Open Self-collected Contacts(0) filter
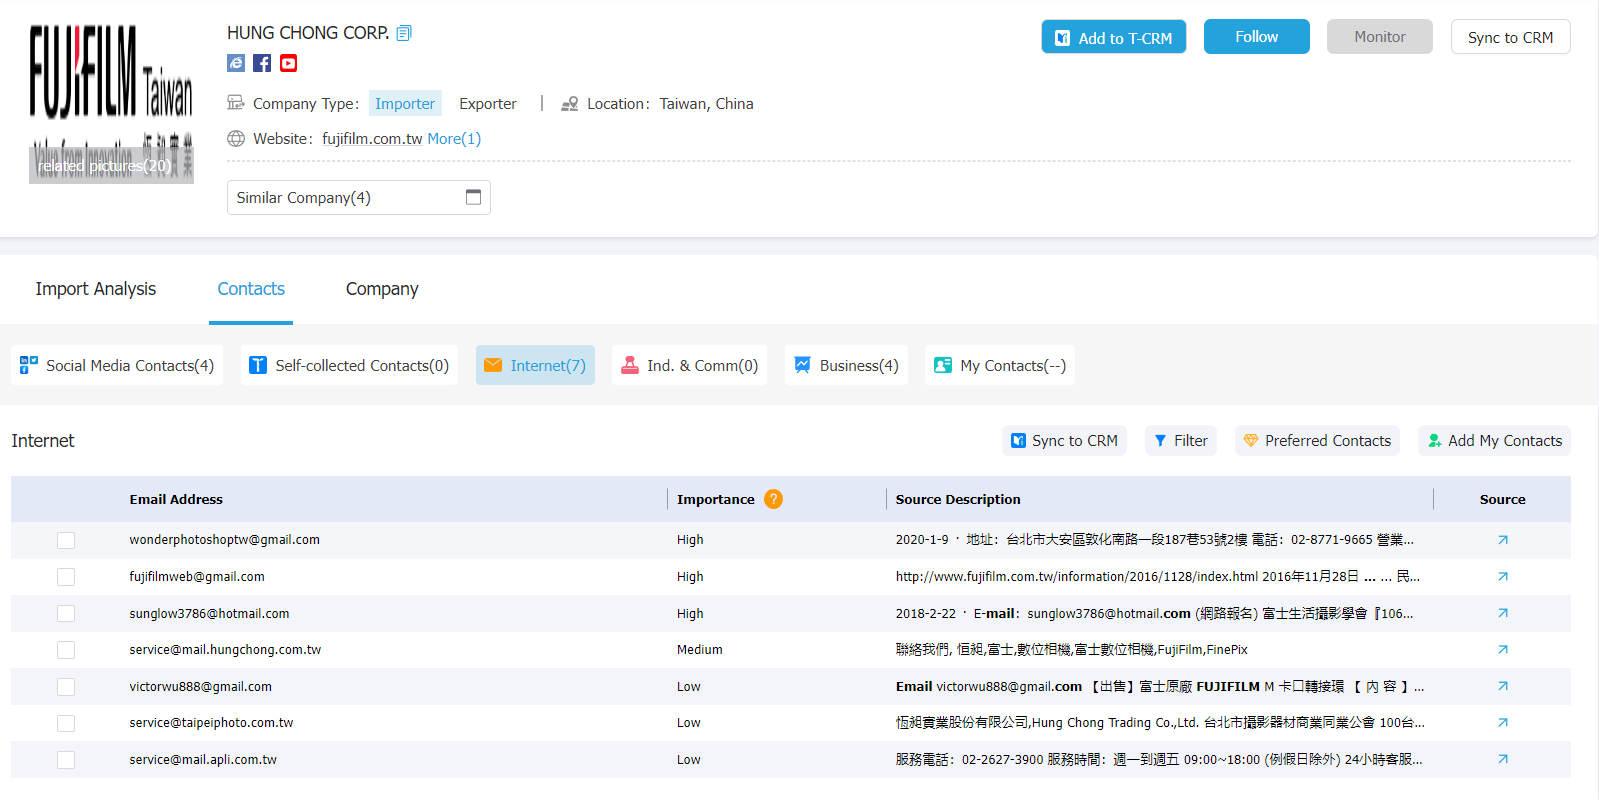Screen dimensions: 1599x800 coord(349,365)
